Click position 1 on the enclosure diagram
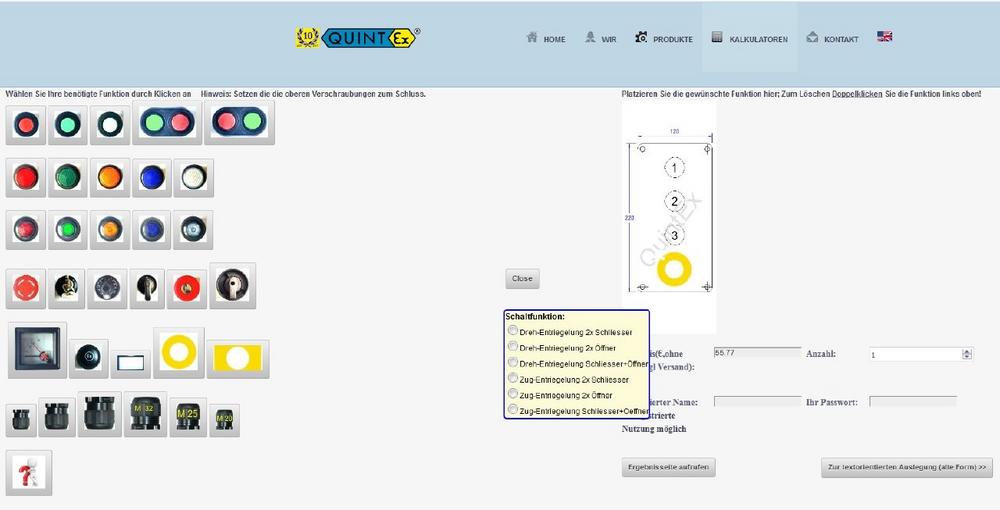 pyautogui.click(x=675, y=168)
